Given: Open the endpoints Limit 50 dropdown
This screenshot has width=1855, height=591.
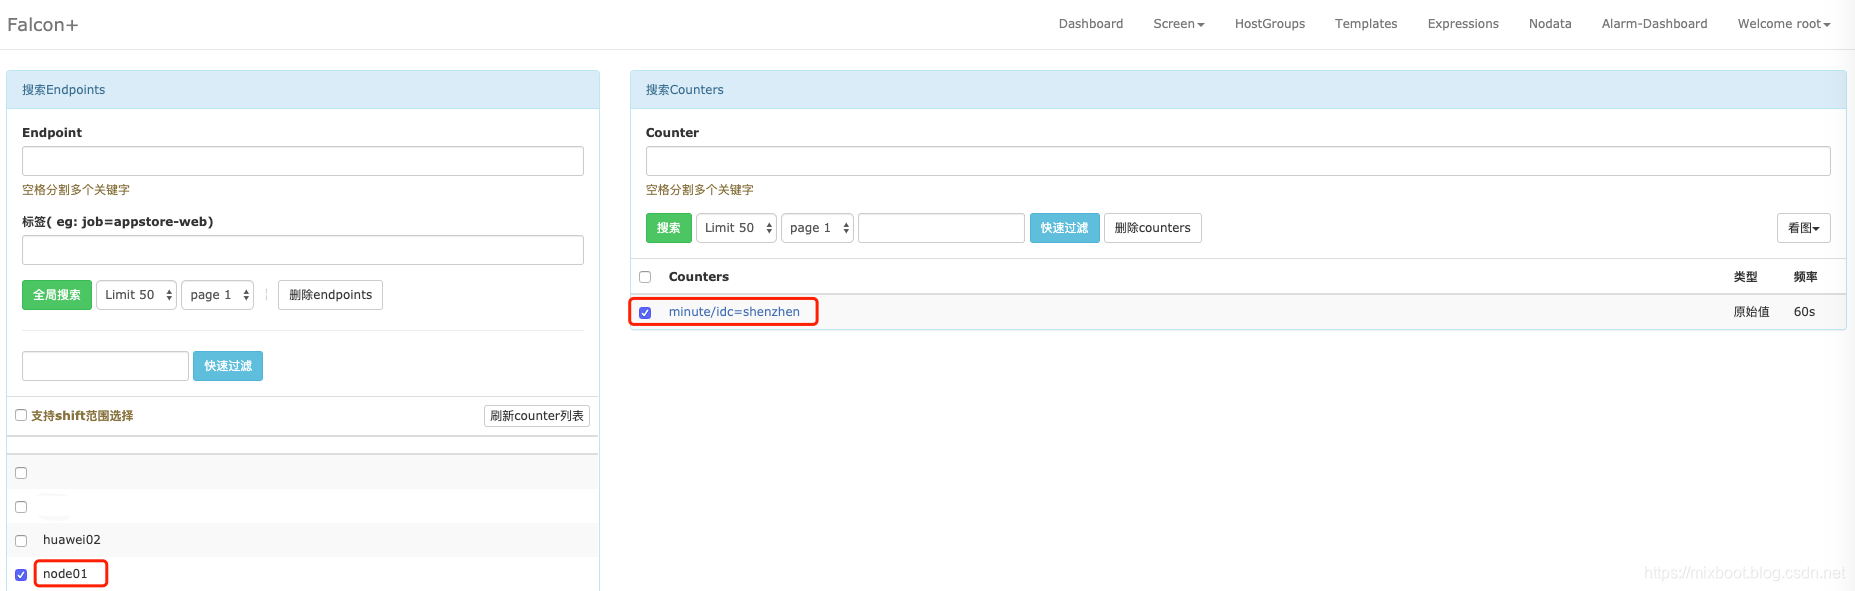Looking at the screenshot, I should [x=136, y=295].
